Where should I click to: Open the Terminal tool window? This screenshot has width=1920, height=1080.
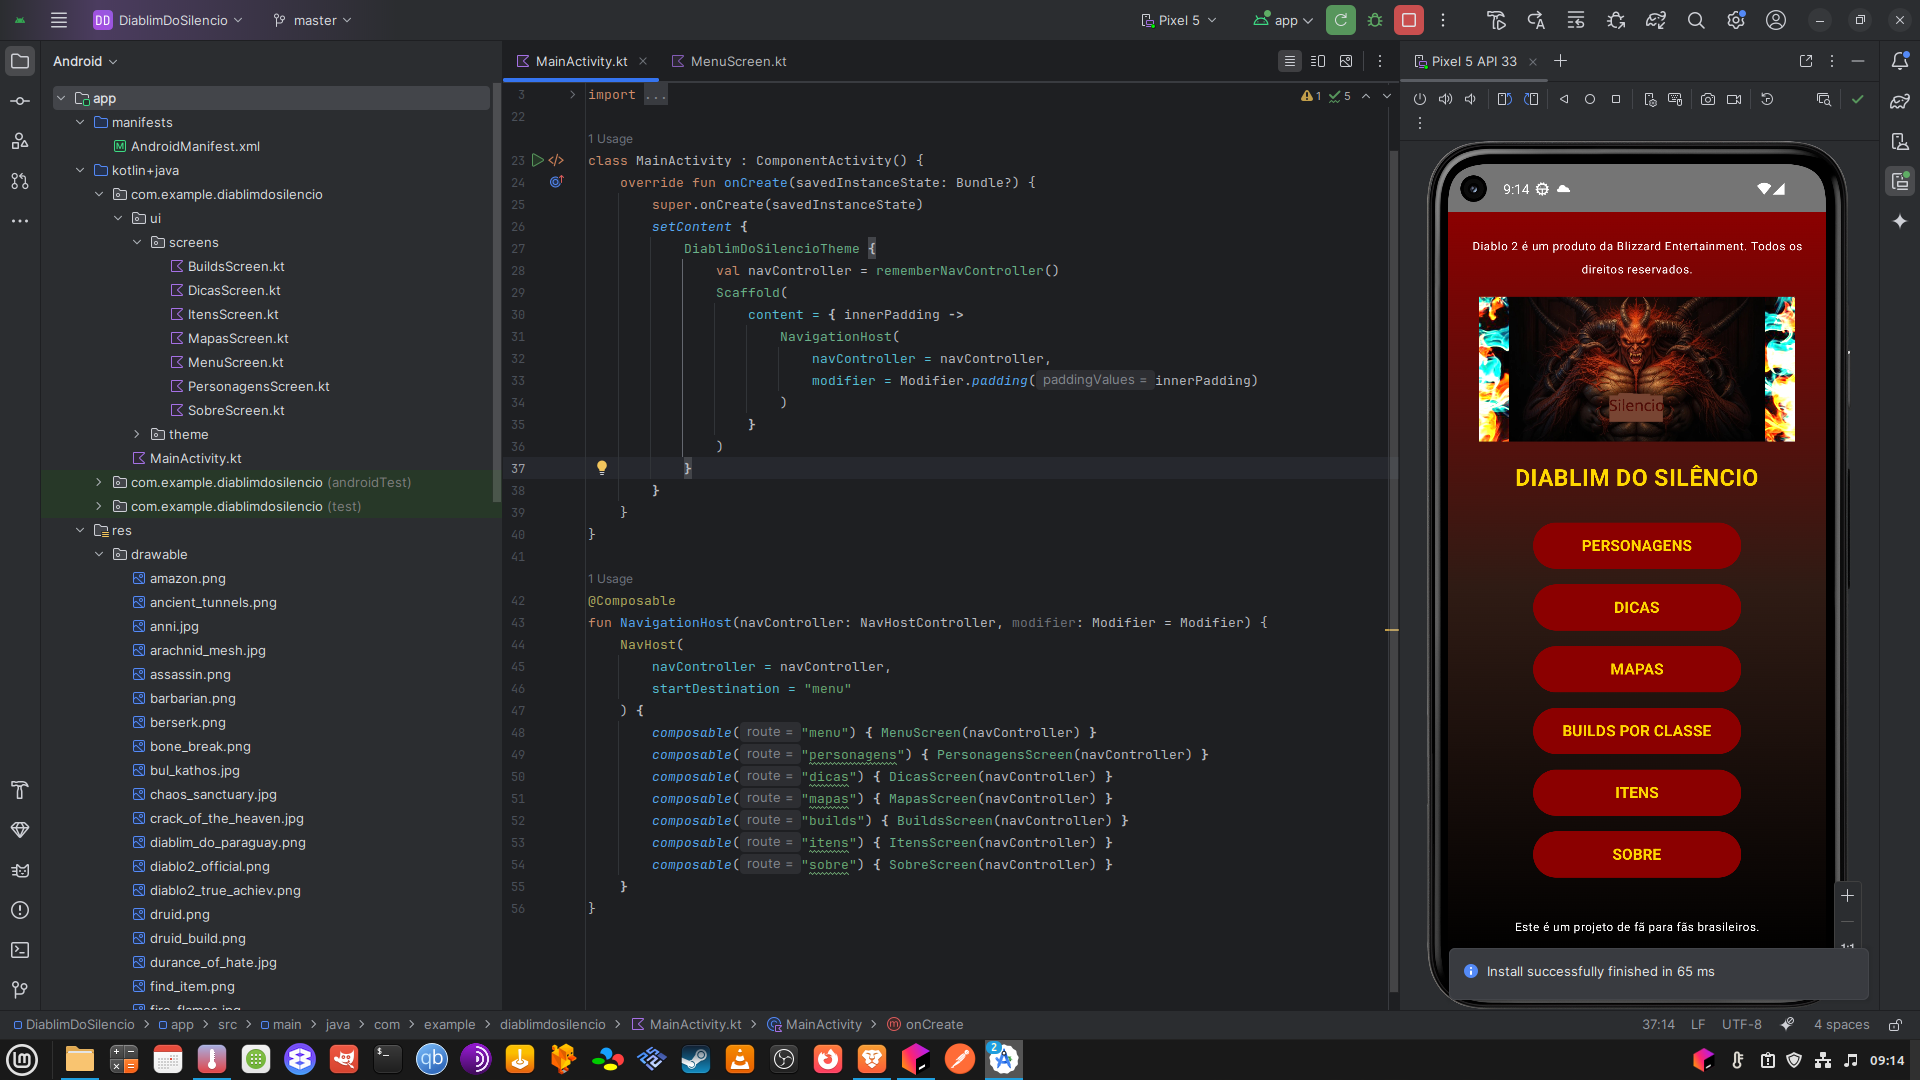click(x=20, y=950)
